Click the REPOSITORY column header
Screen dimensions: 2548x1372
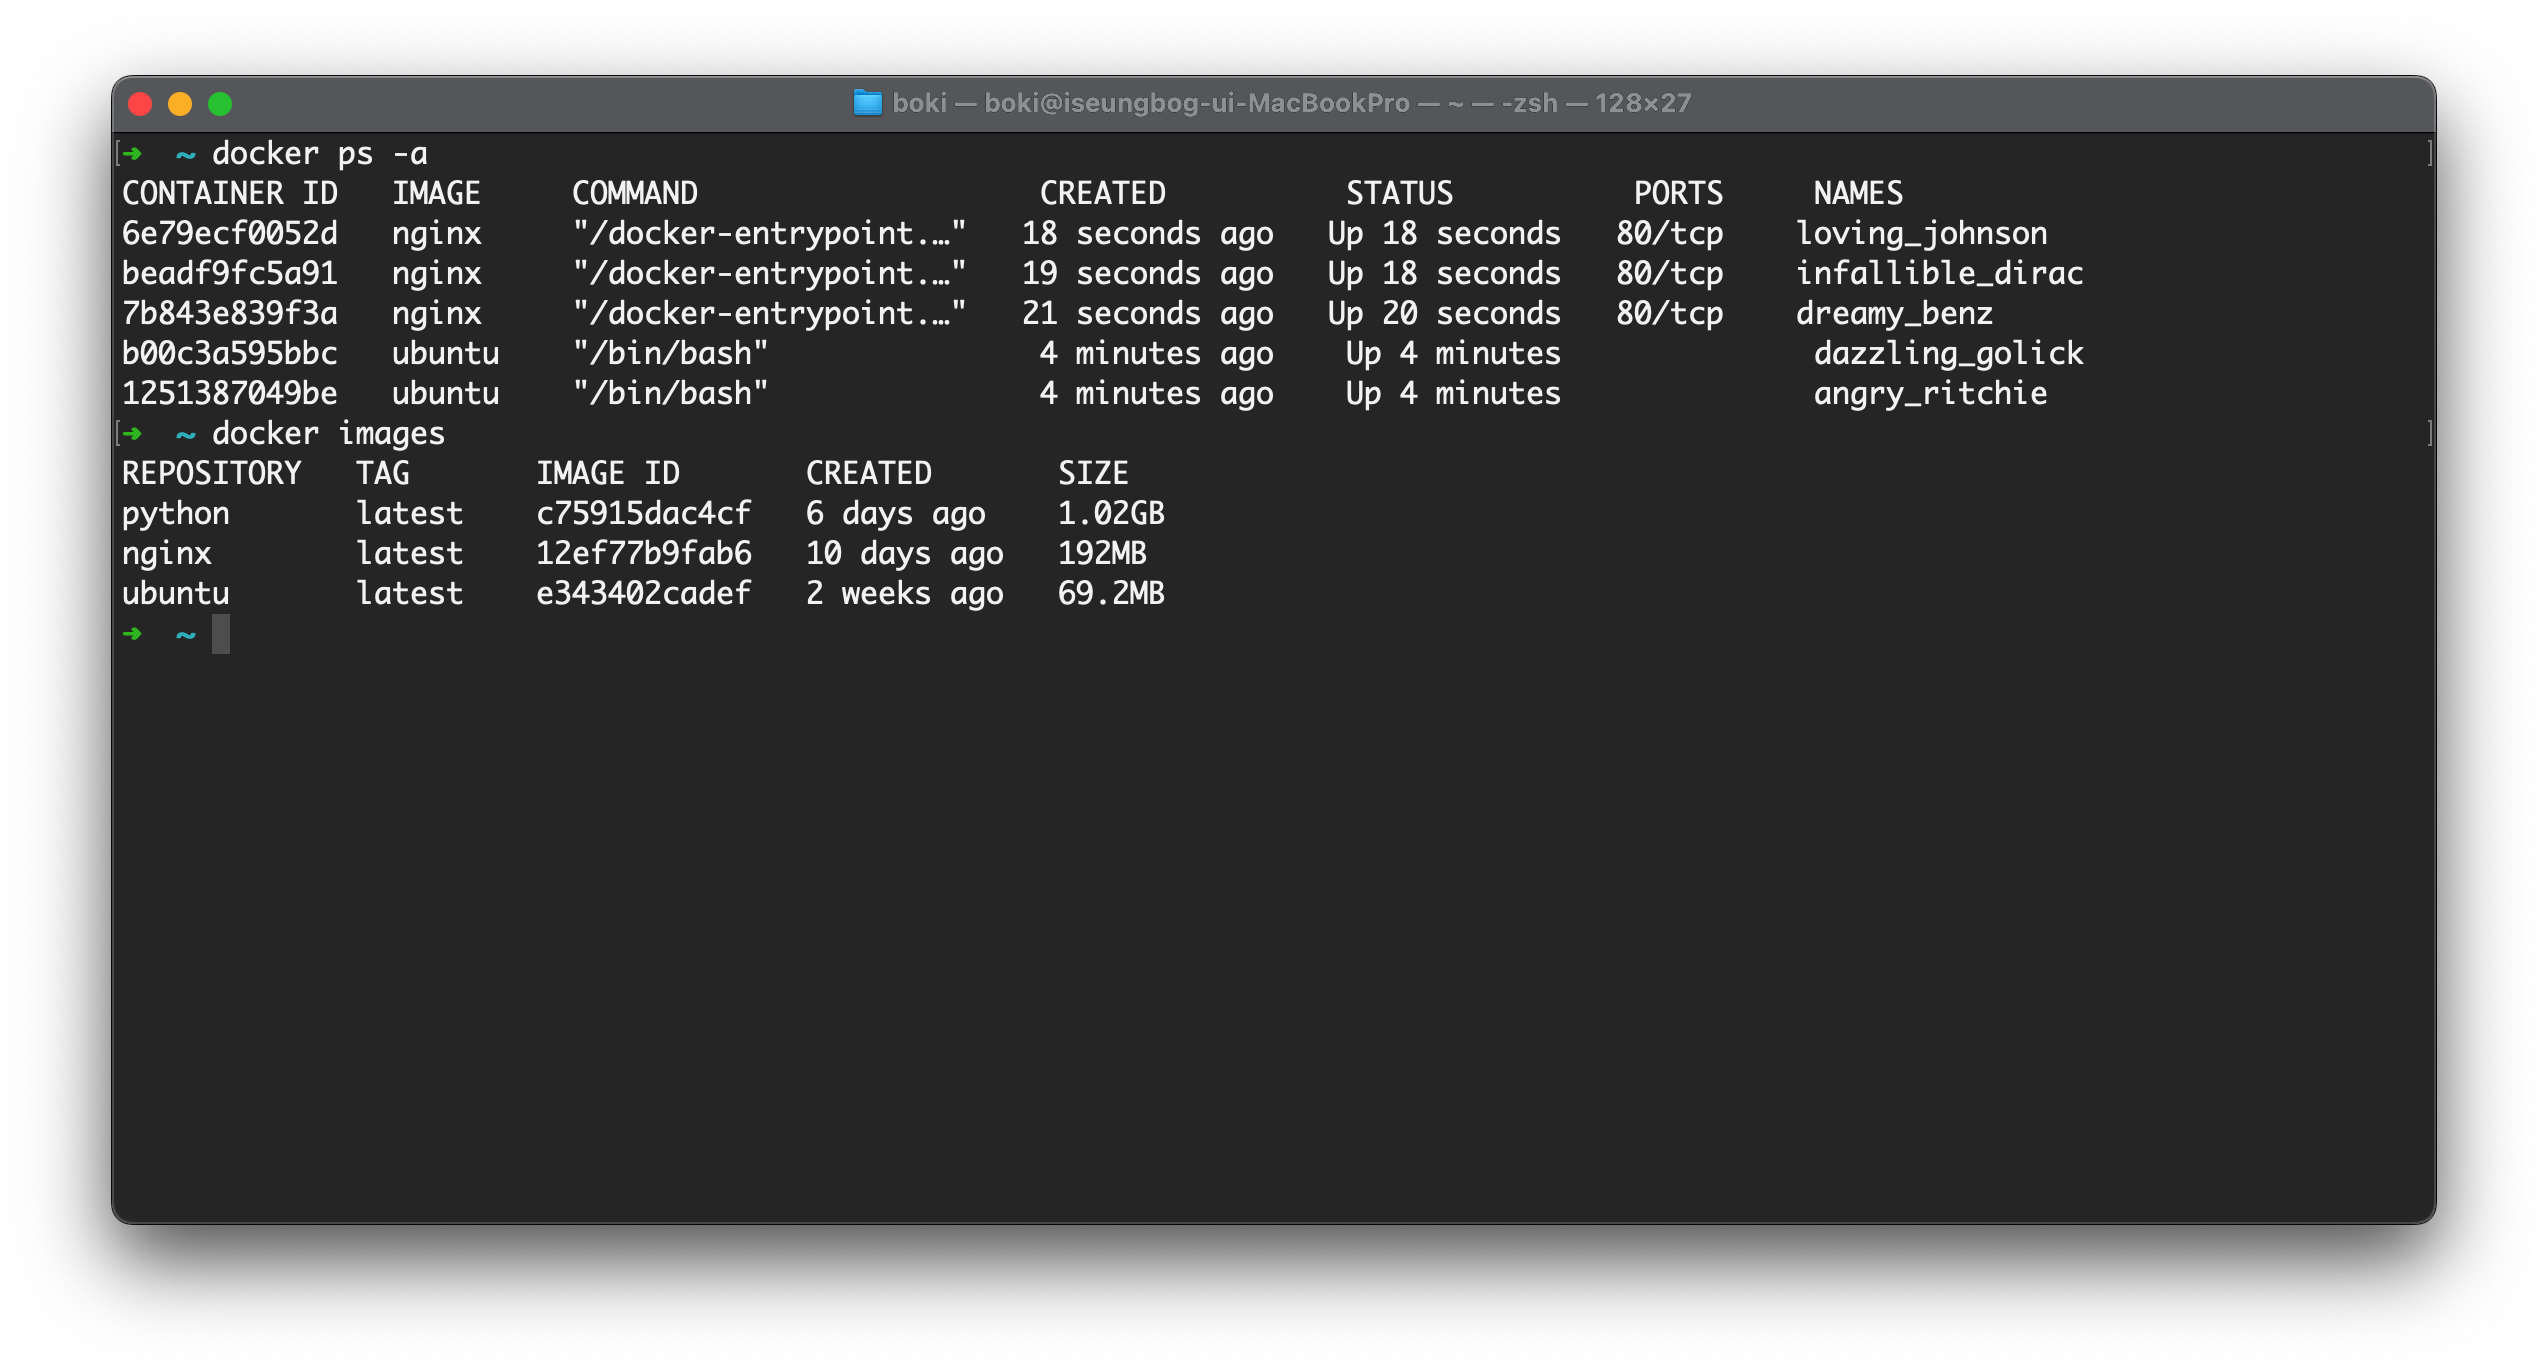click(211, 473)
